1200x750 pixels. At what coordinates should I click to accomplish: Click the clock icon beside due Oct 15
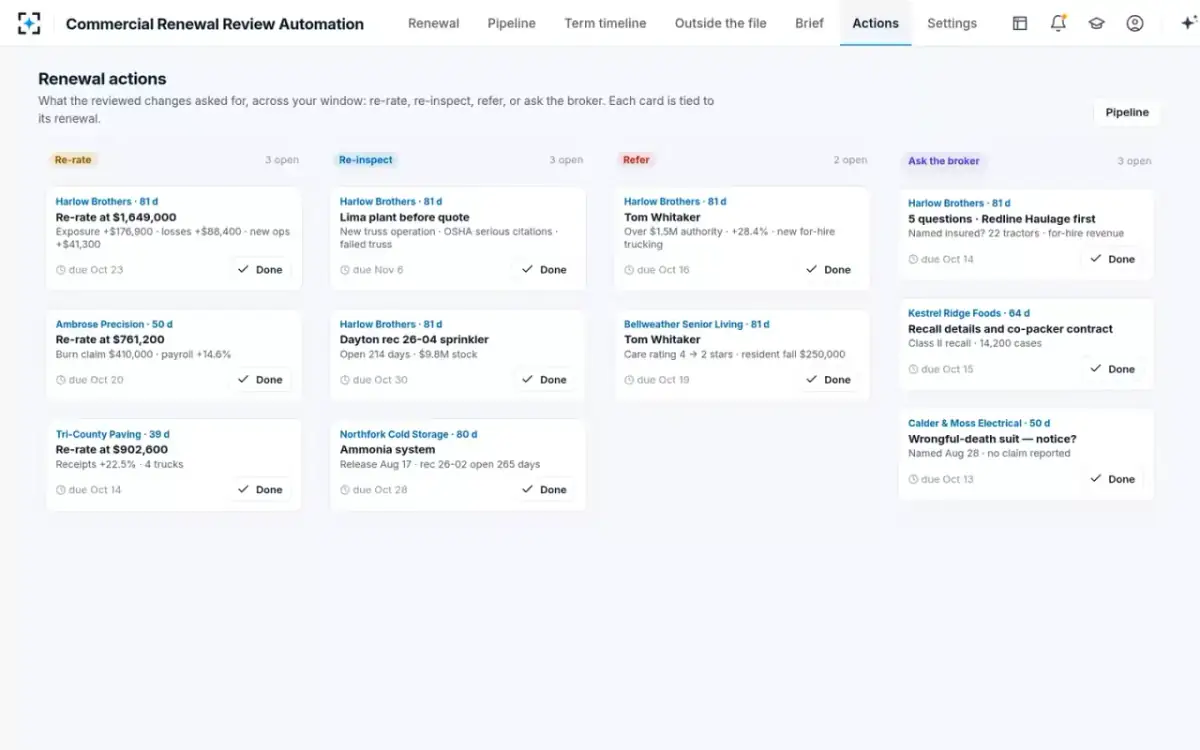tap(913, 369)
